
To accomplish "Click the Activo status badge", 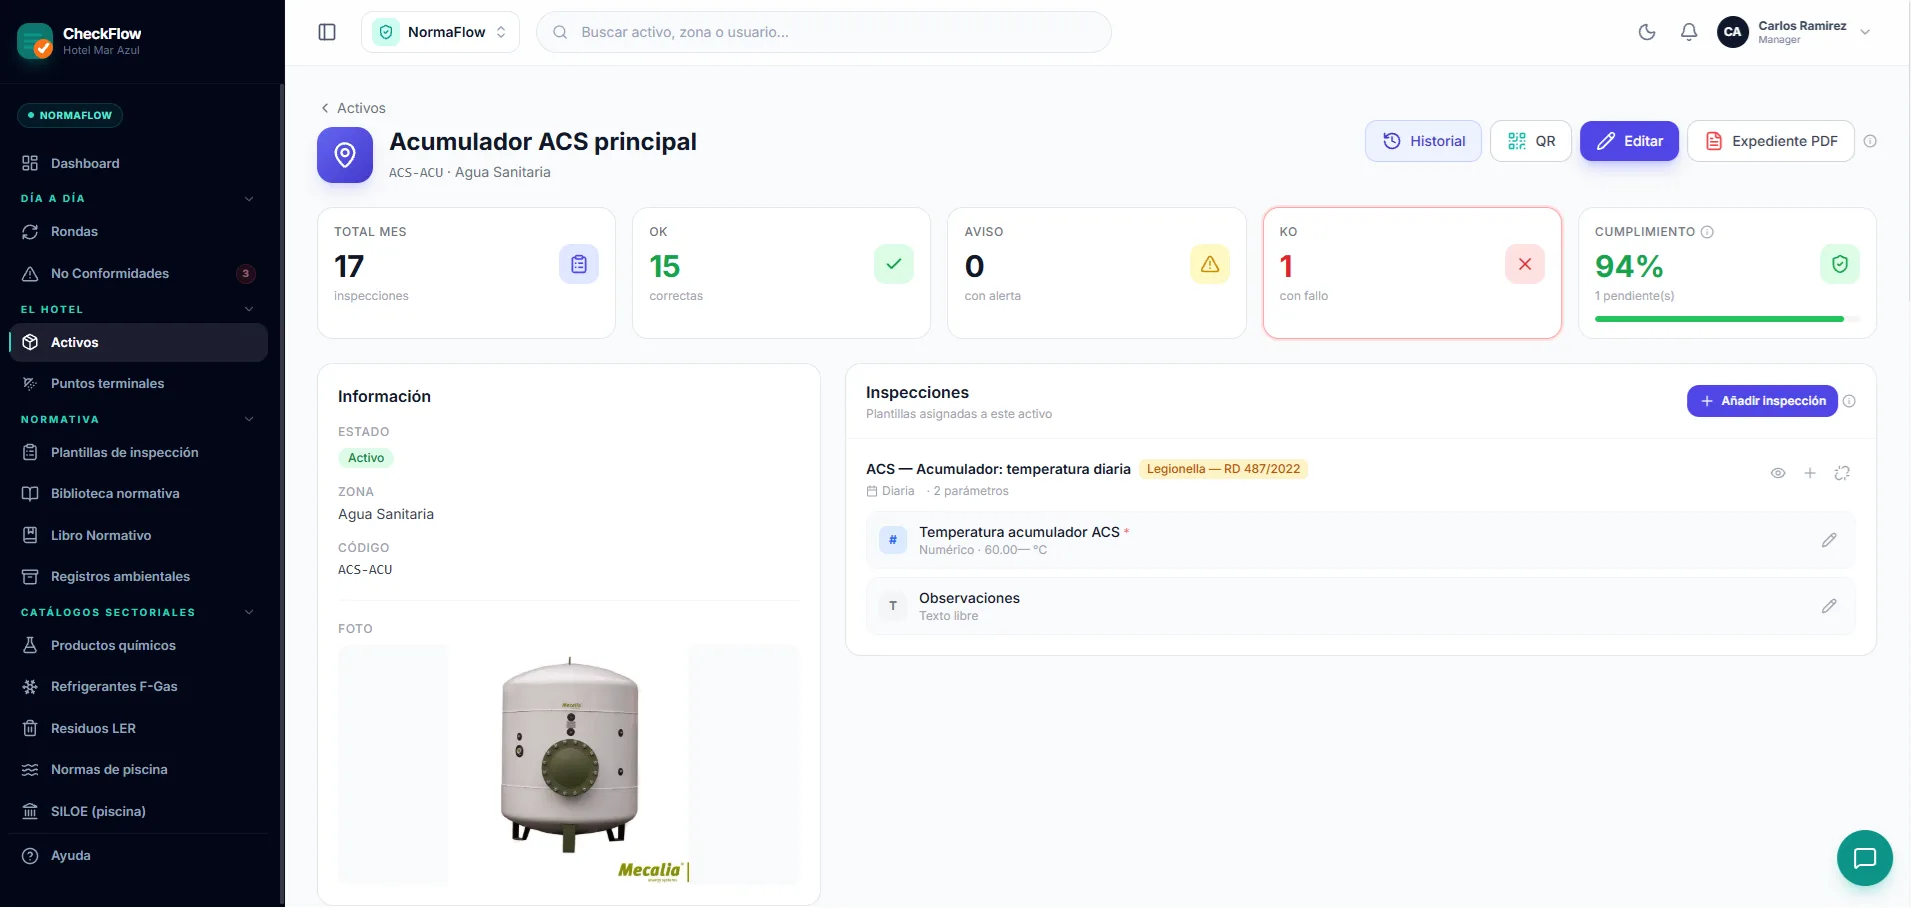I will pos(366,458).
